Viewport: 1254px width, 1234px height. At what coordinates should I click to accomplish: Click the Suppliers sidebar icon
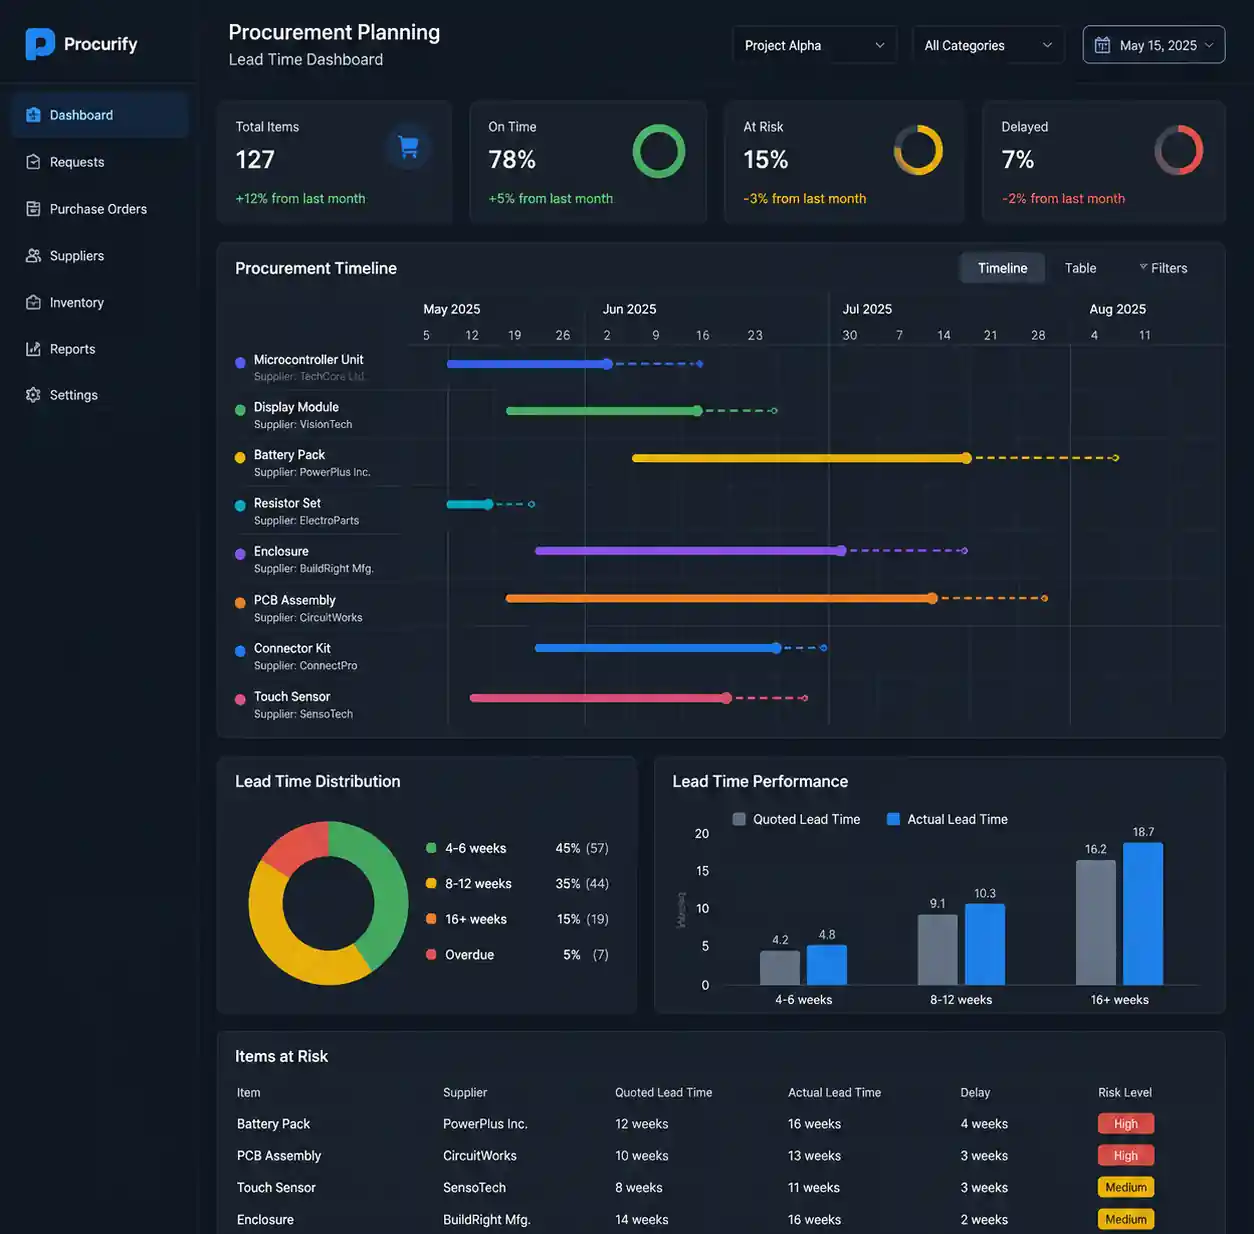[x=33, y=256]
